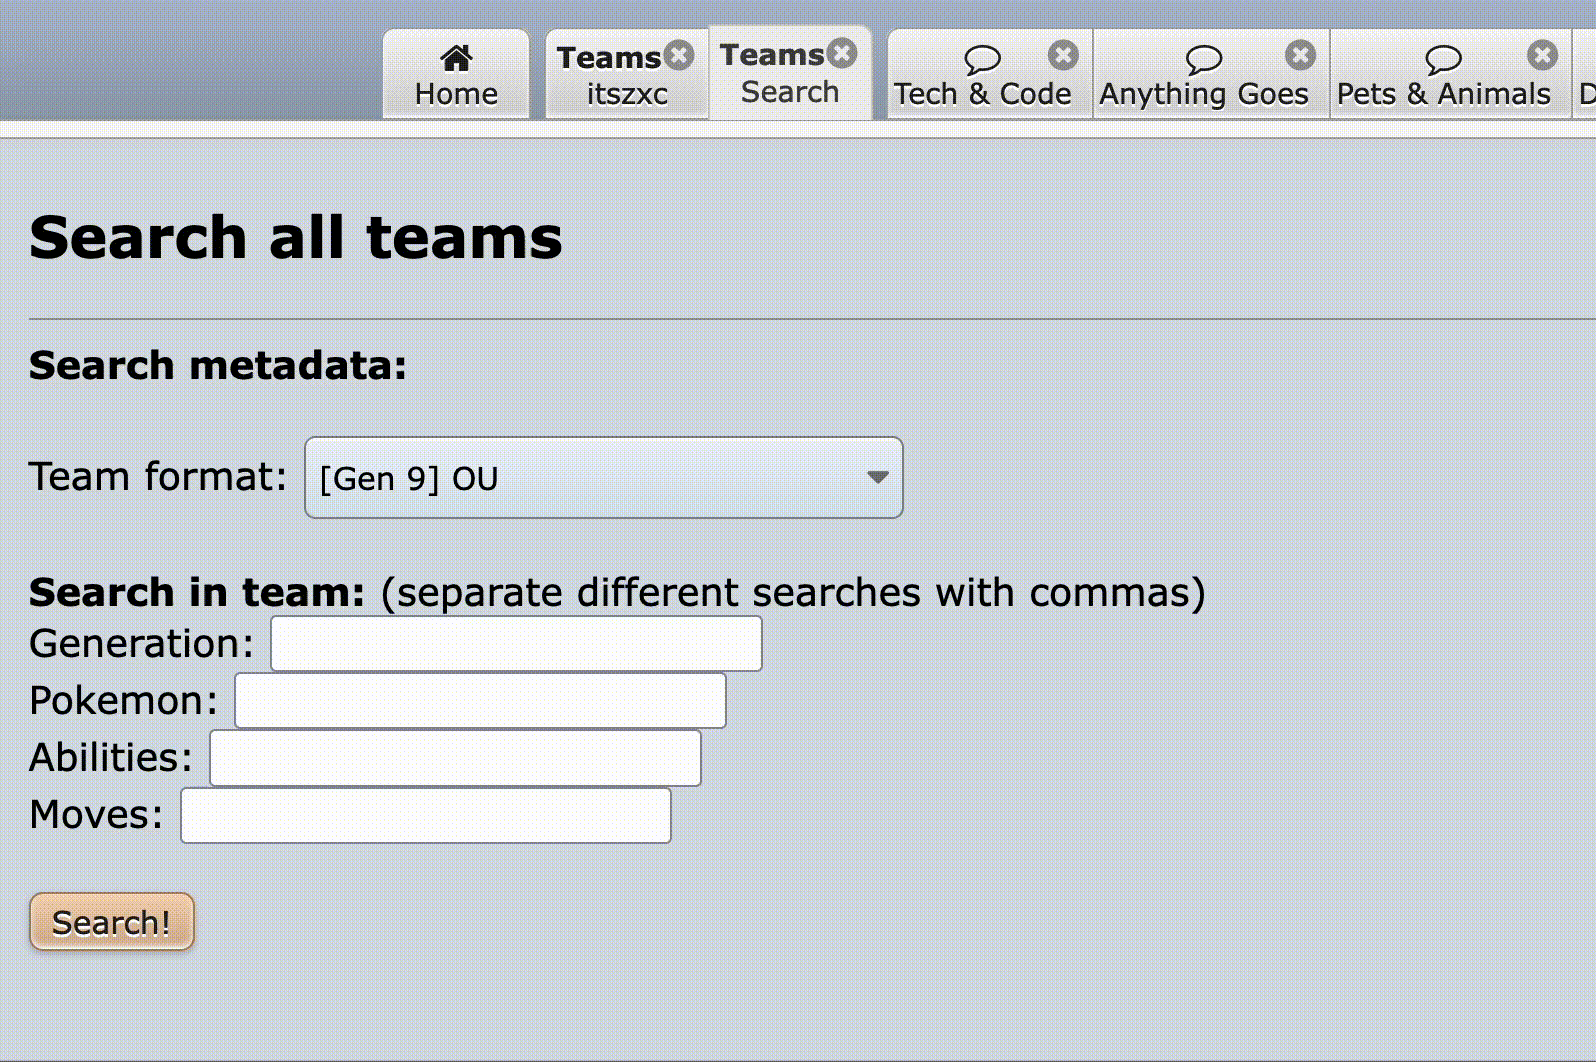Open the Team format dropdown
This screenshot has height=1062, width=1596.
click(604, 478)
